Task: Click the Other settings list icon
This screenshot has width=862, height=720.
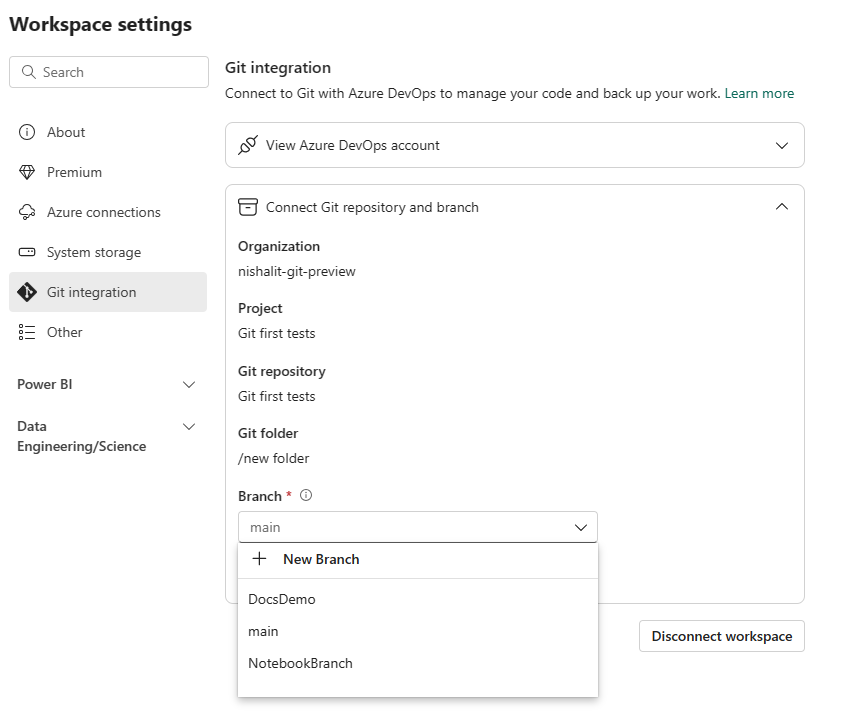Action: pos(27,332)
